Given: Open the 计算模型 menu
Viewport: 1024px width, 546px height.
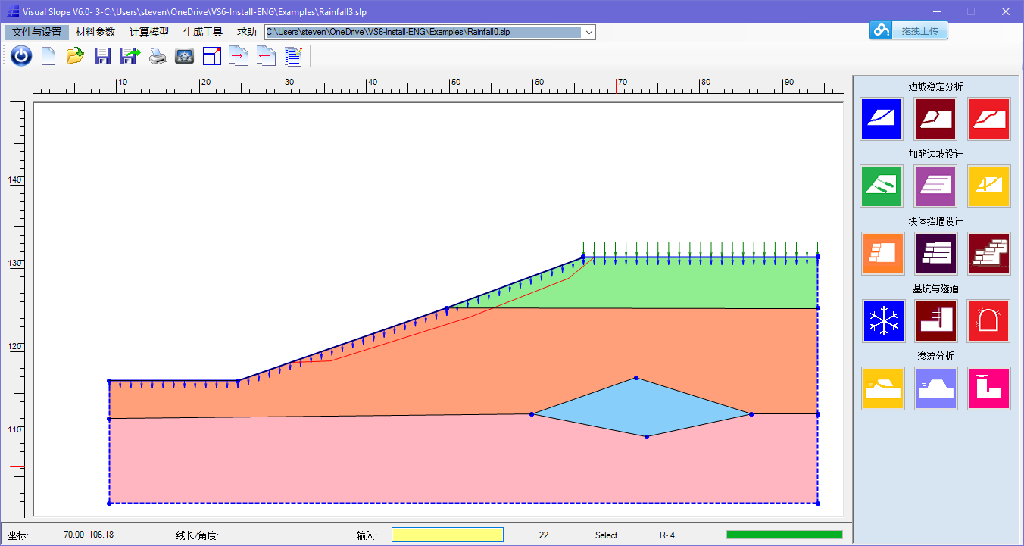Looking at the screenshot, I should click(148, 32).
